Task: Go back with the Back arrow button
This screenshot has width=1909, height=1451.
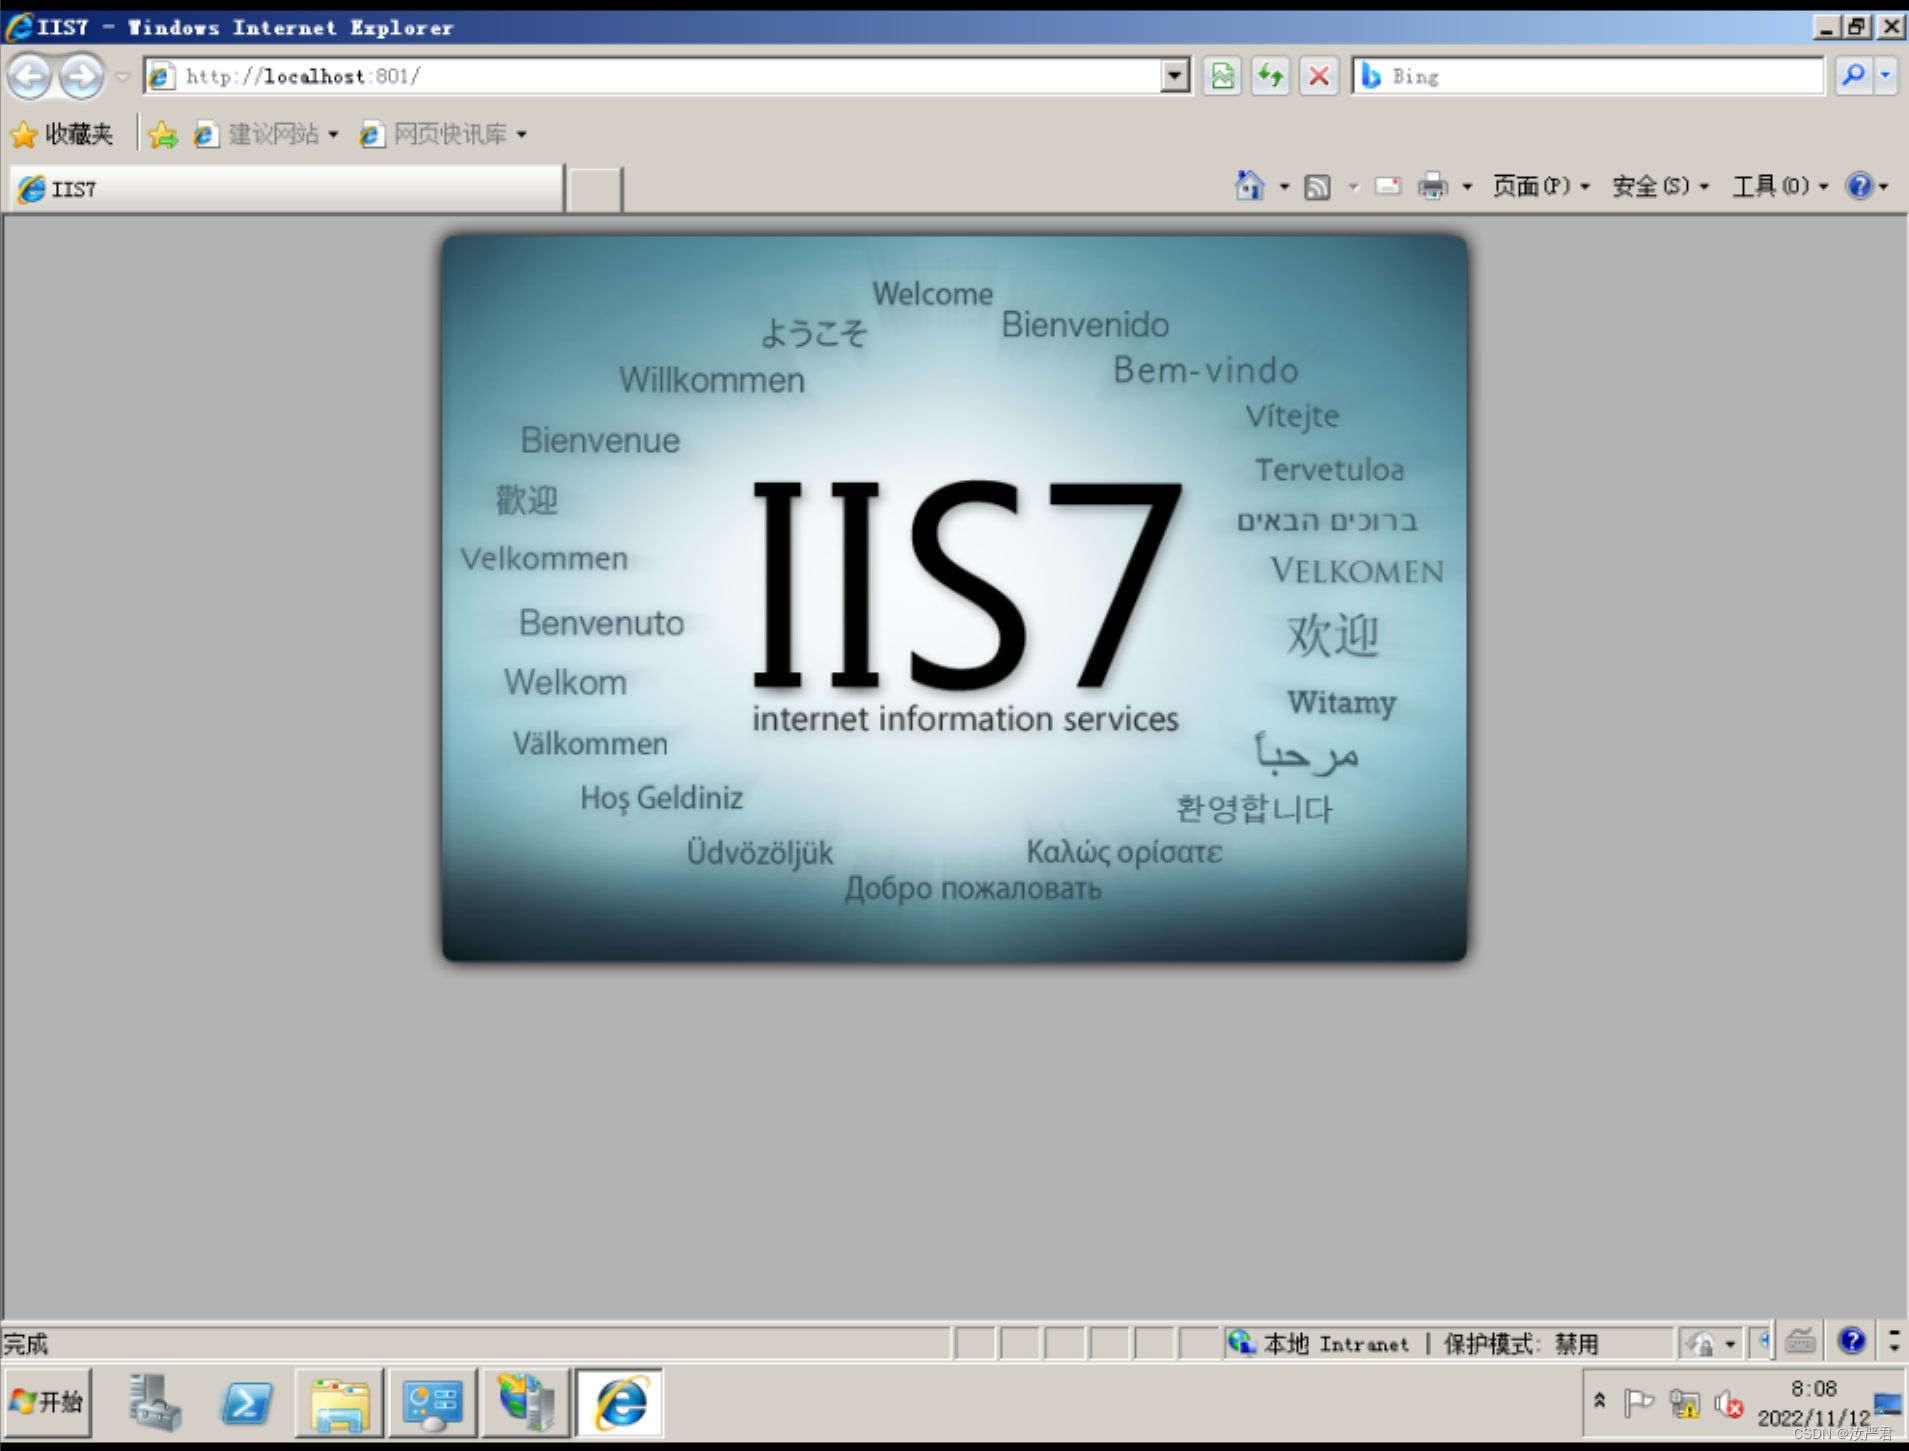Action: (29, 76)
